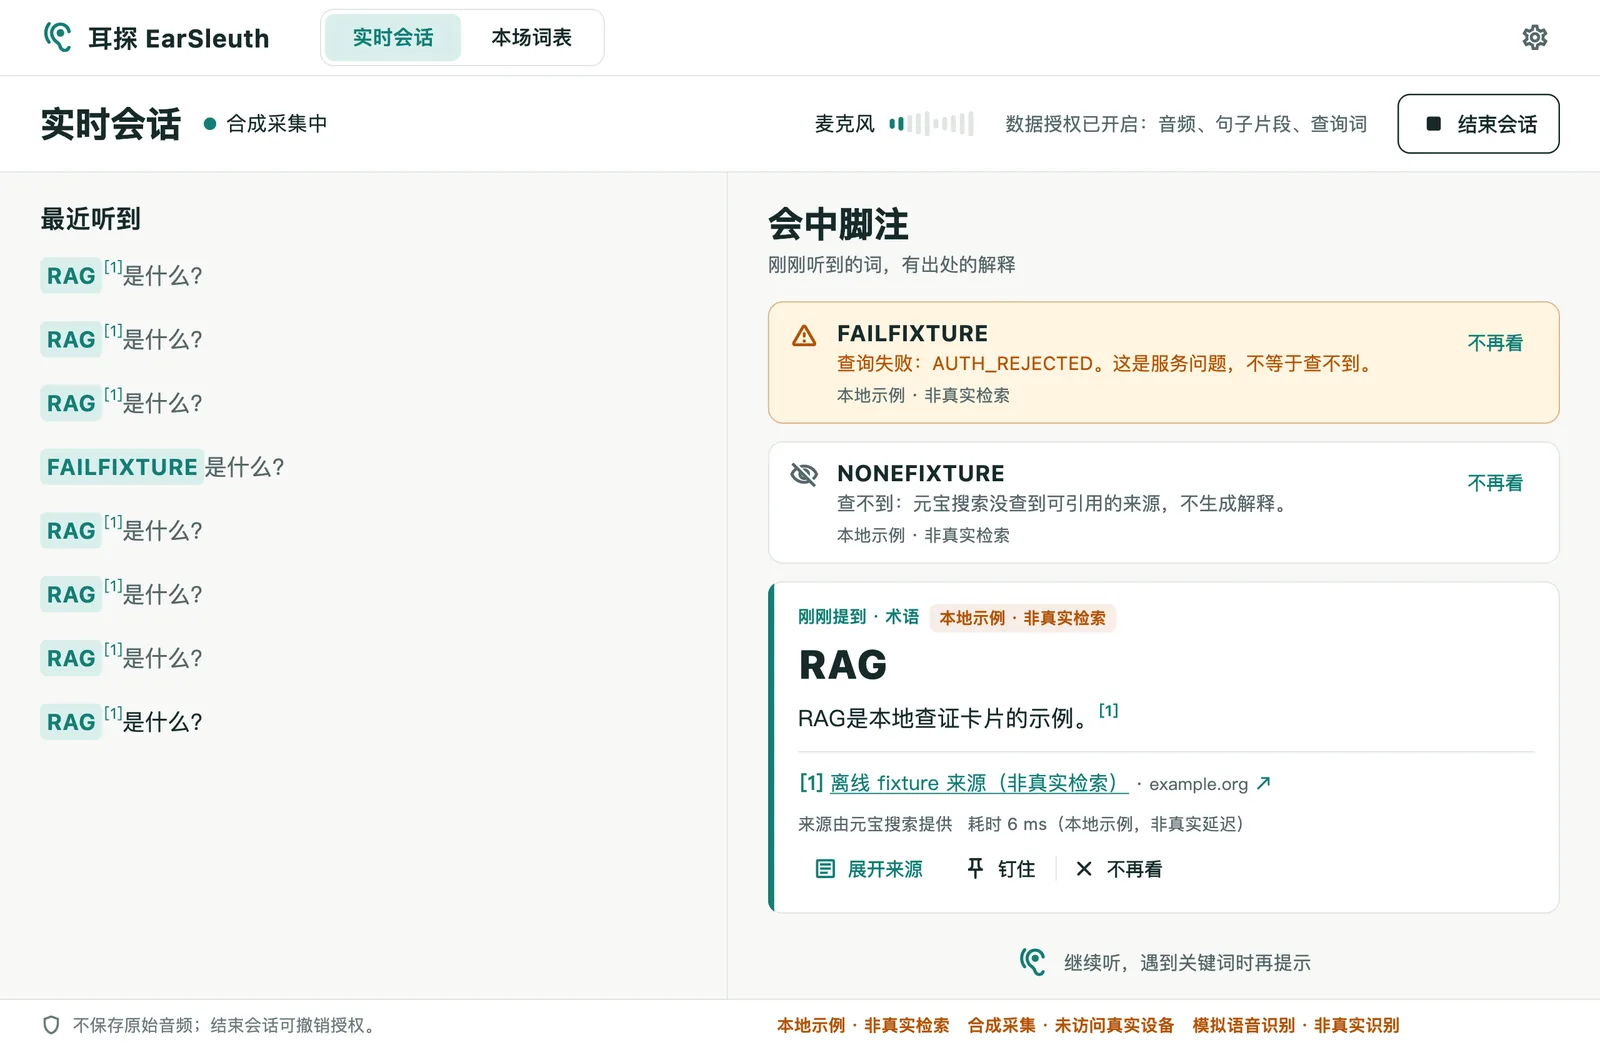Viewport: 1600px width, 1050px height.
Task: Click the EarSleuth ear logo icon
Action: tap(58, 37)
